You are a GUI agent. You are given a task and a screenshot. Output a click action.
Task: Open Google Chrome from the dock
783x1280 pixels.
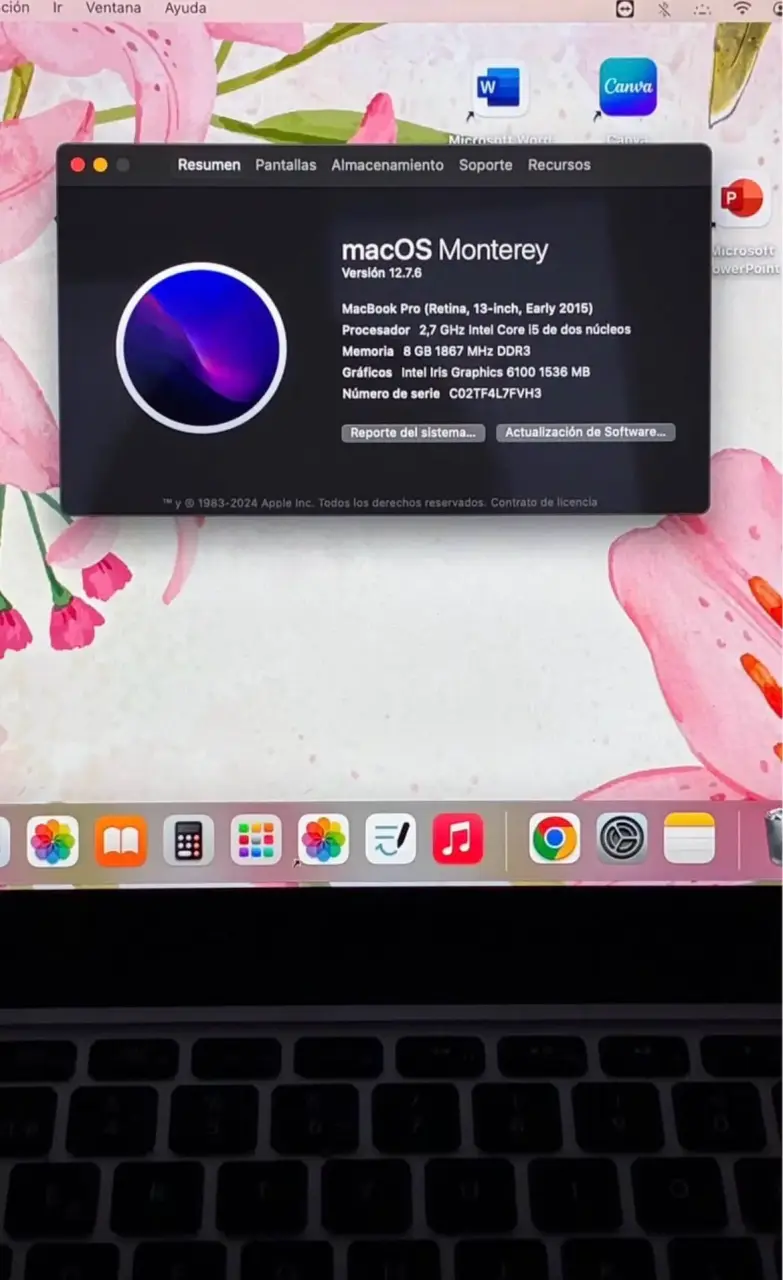tap(554, 838)
